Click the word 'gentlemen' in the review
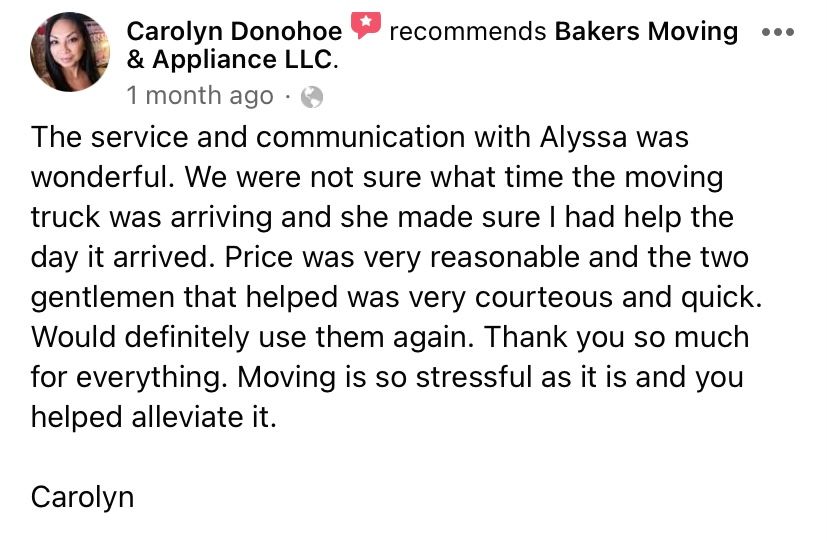827x541 pixels. point(103,298)
